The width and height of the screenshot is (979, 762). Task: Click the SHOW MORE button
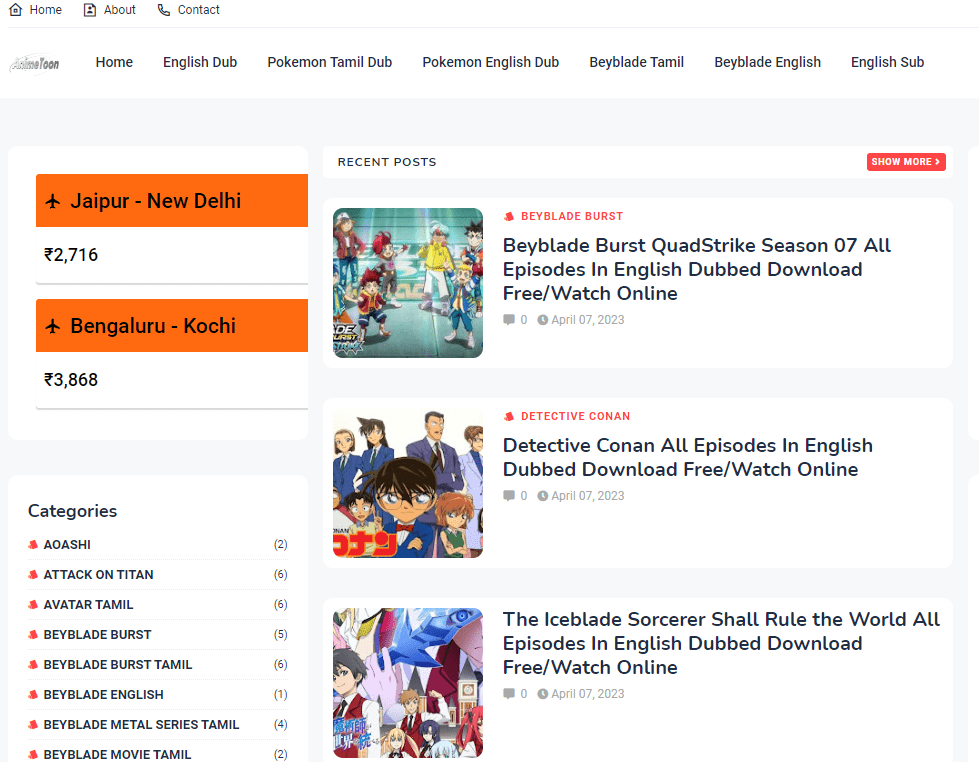click(906, 162)
